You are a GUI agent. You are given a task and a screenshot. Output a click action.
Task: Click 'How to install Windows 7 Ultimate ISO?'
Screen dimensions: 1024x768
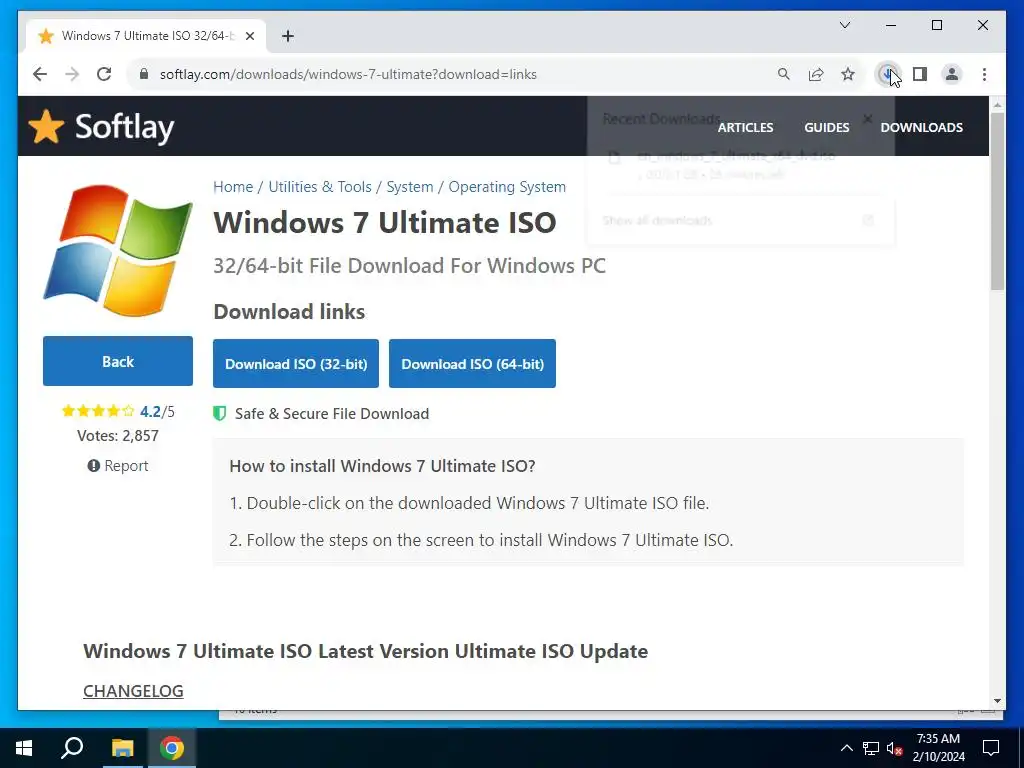[382, 466]
